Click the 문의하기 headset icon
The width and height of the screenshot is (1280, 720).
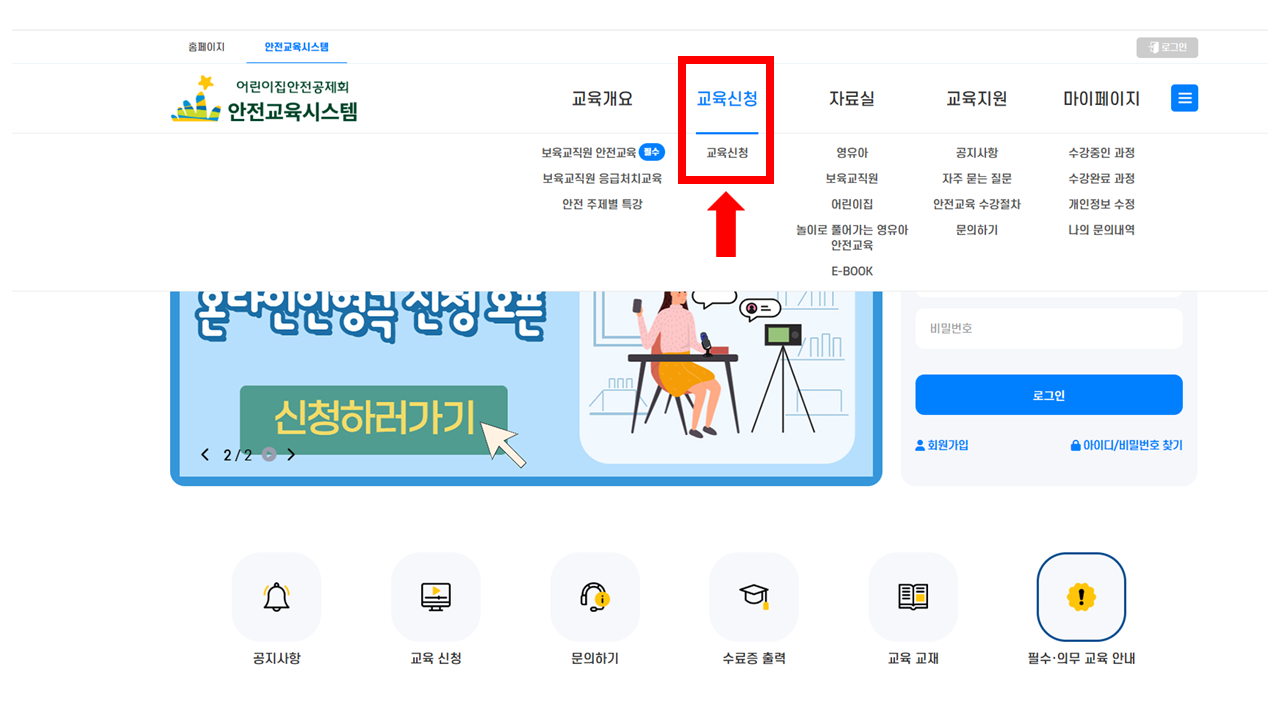point(595,597)
